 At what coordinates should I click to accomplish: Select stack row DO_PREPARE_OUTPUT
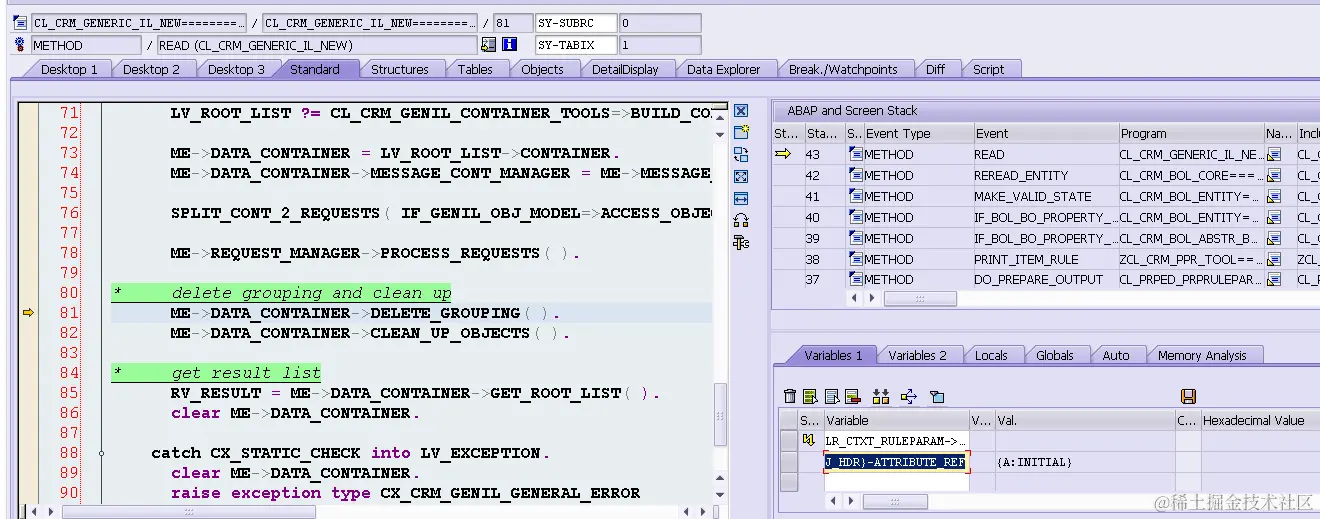[x=1044, y=280]
